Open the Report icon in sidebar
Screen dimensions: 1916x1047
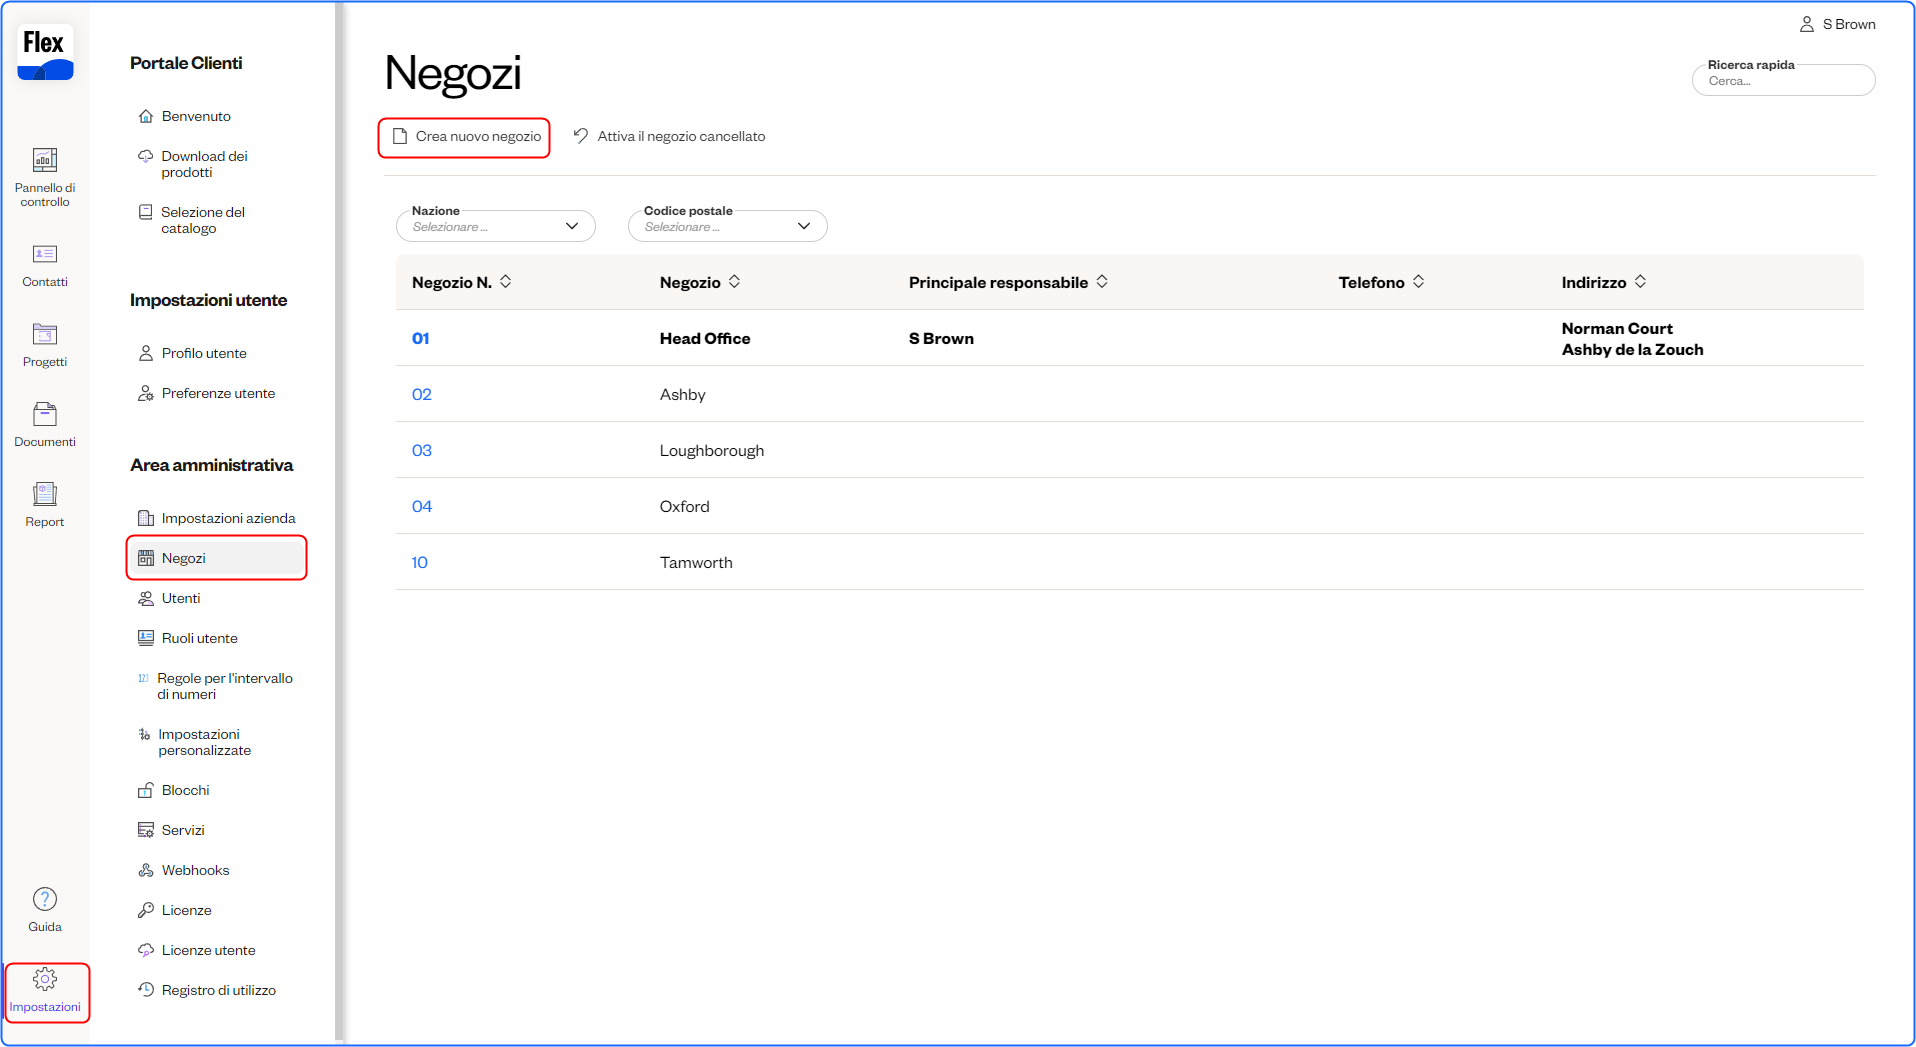click(45, 495)
